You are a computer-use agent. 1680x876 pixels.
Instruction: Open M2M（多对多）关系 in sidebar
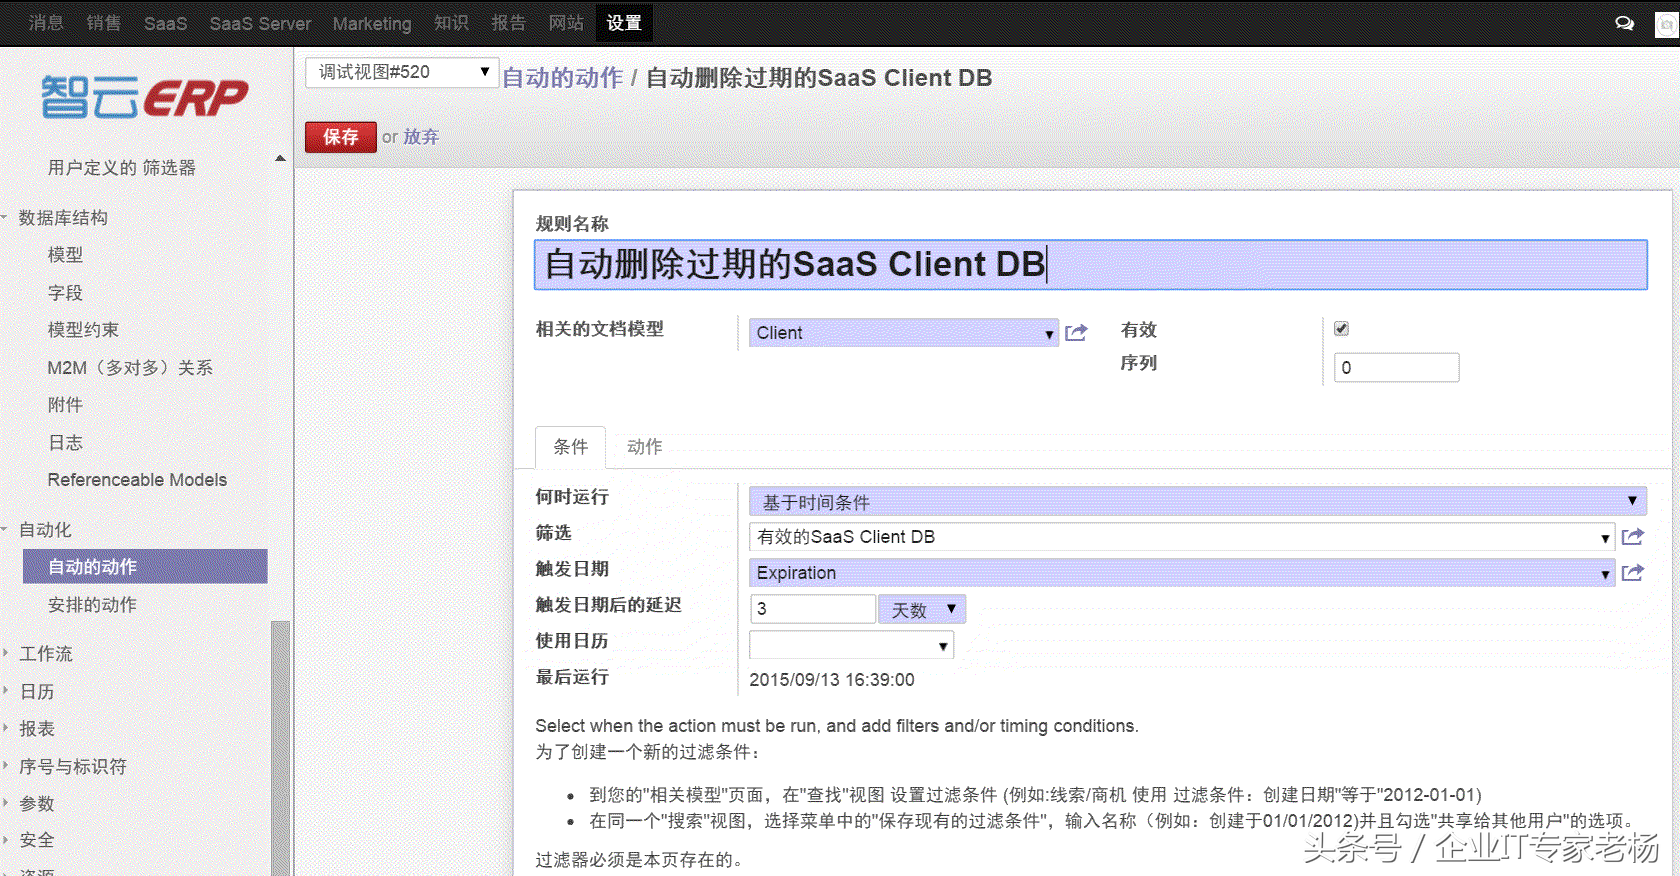point(130,368)
